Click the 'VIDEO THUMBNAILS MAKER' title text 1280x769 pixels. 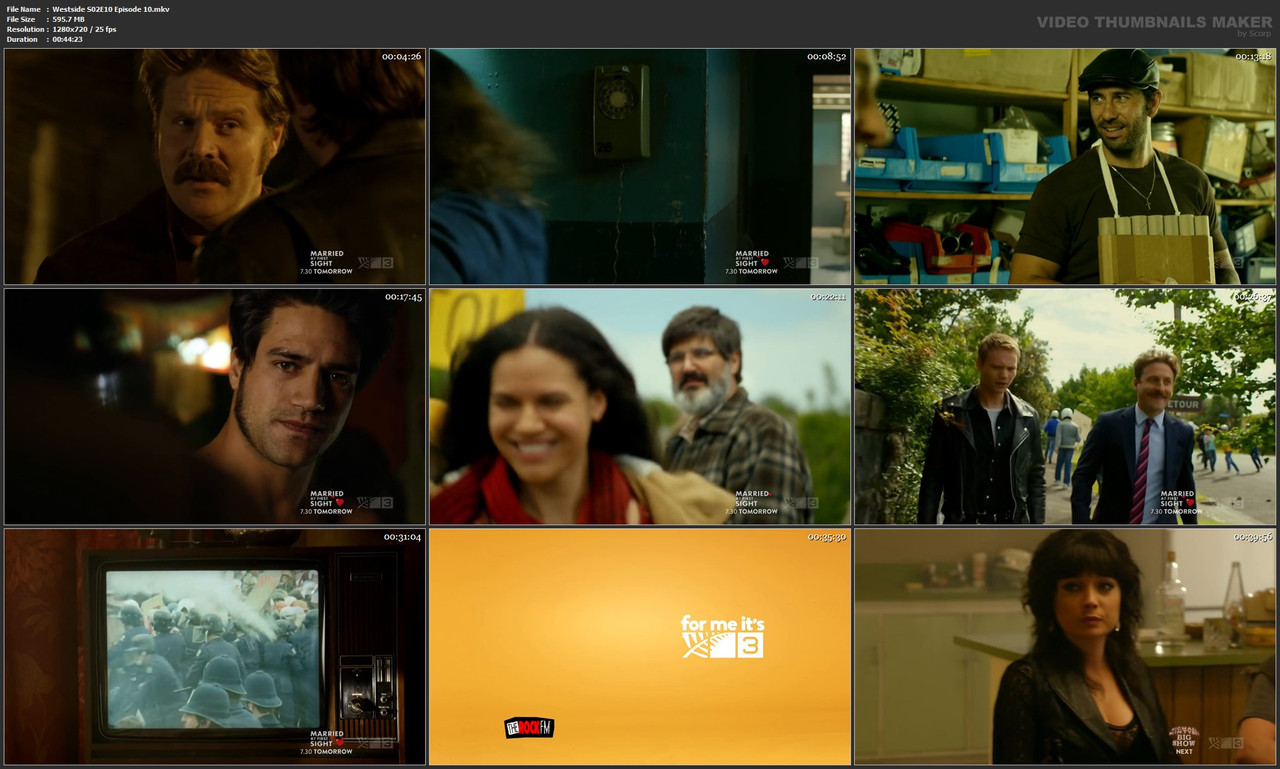tap(1154, 21)
